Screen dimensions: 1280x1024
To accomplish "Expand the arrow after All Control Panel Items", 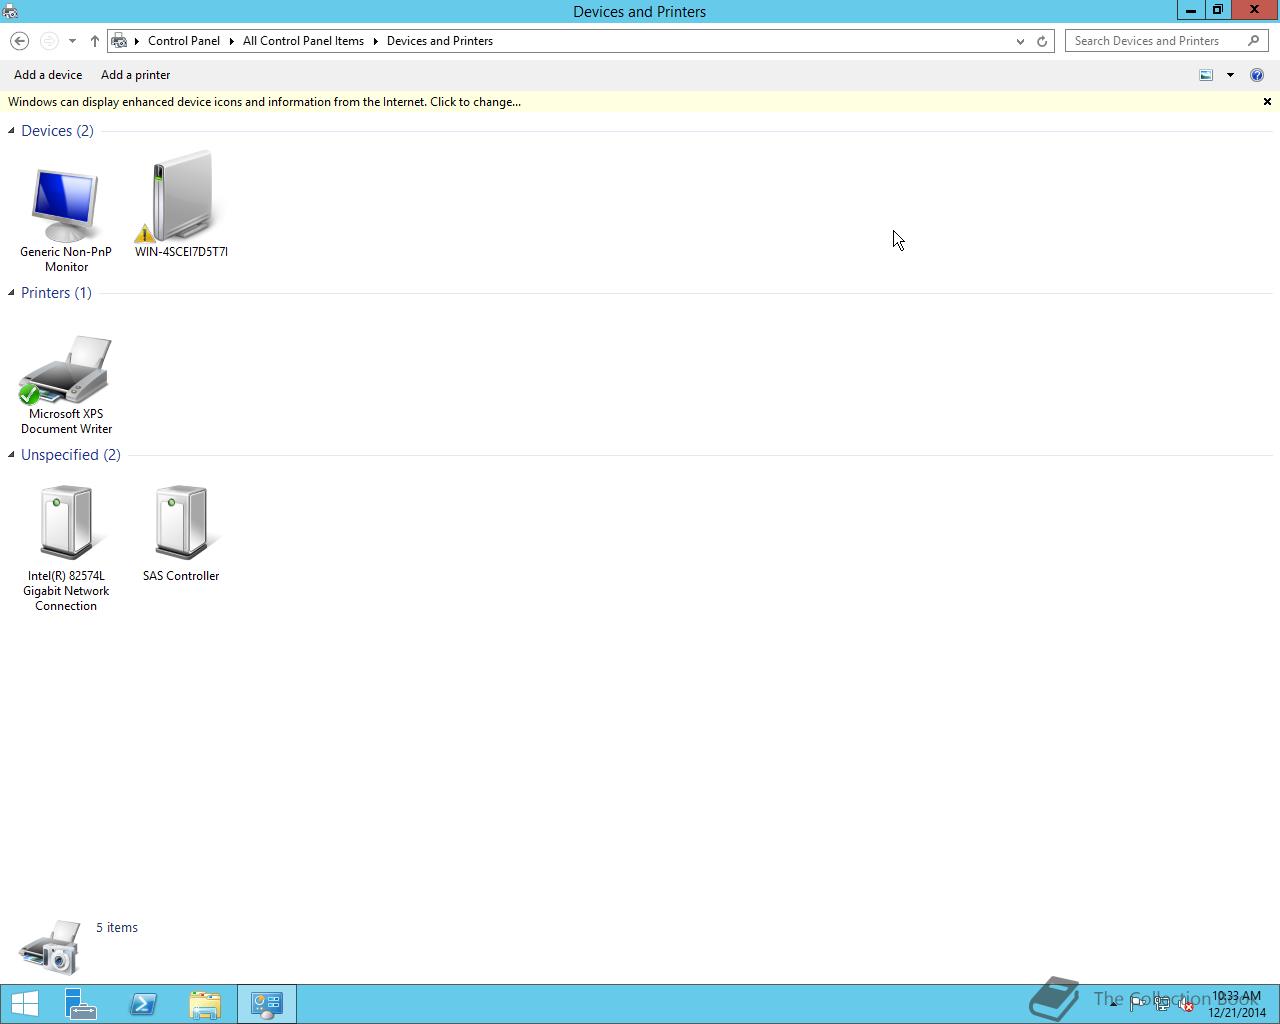I will (x=376, y=41).
